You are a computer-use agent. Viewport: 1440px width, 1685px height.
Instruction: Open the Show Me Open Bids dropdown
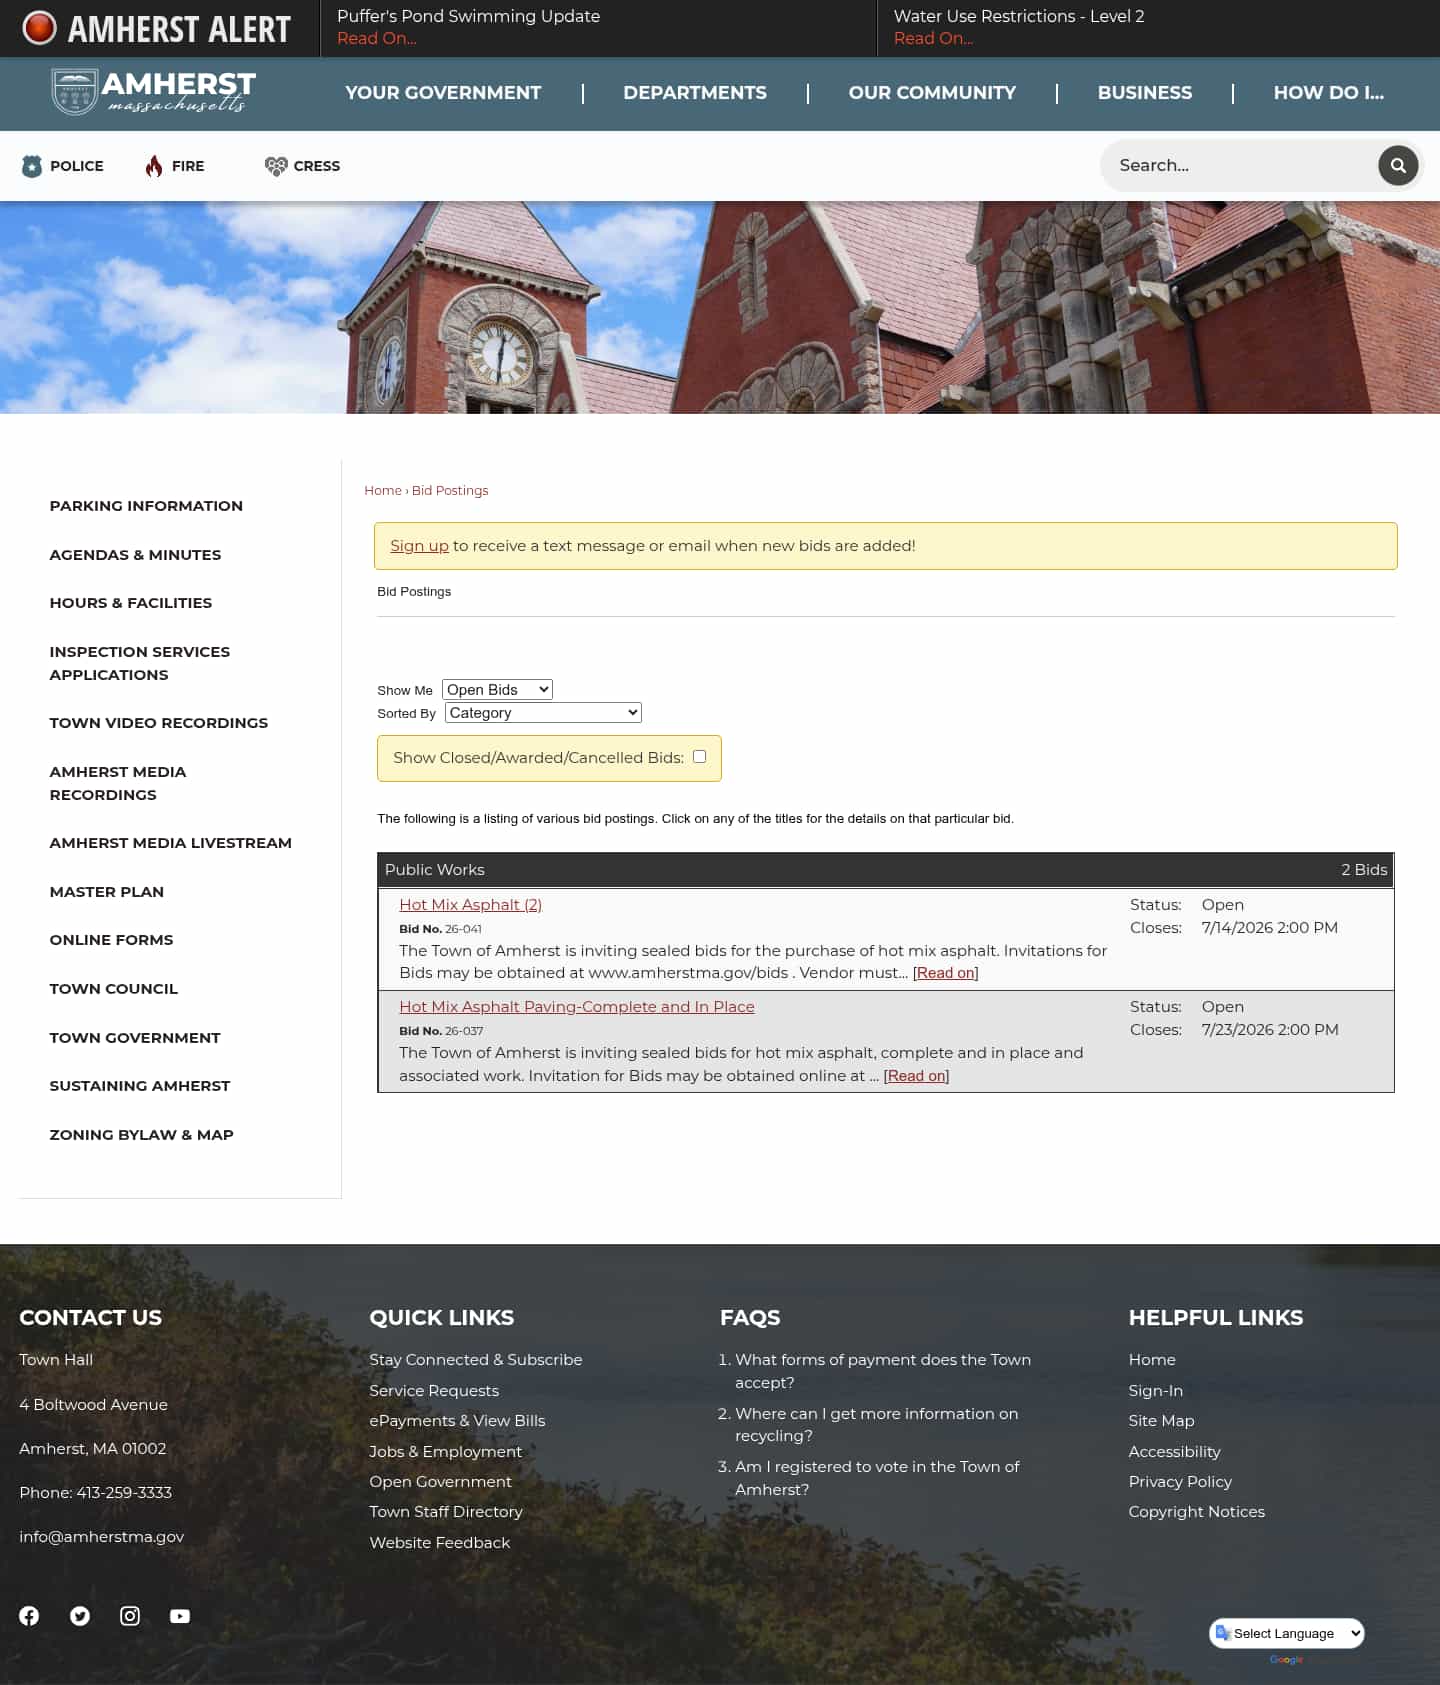point(497,690)
